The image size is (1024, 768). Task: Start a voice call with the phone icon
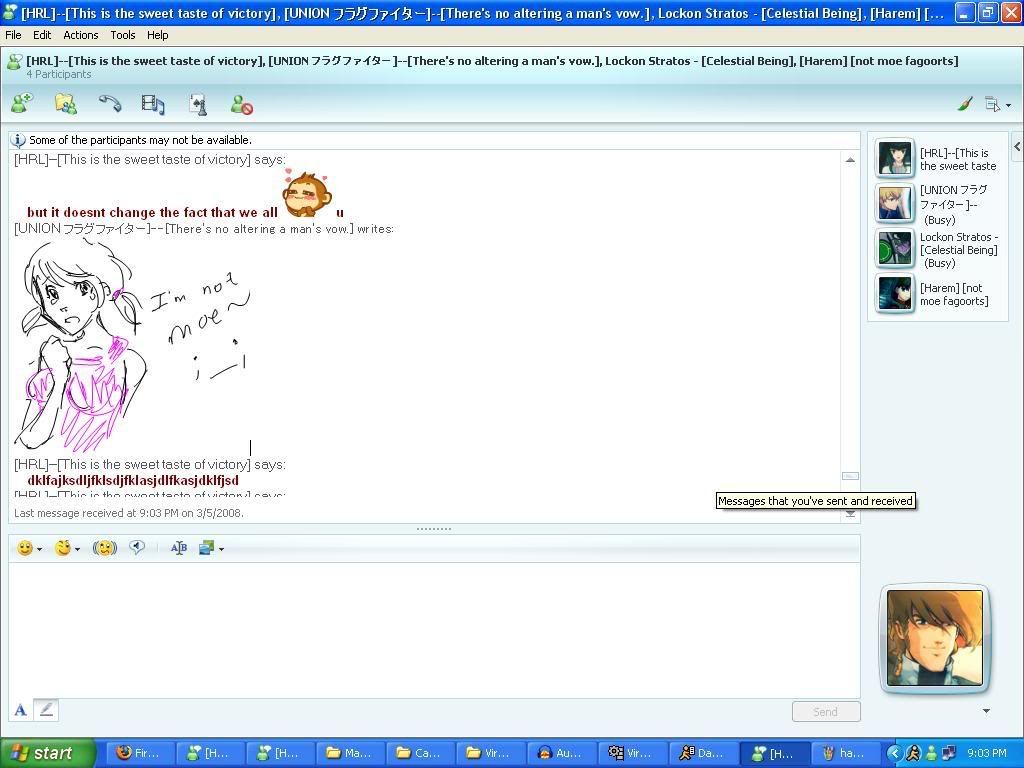tap(109, 104)
